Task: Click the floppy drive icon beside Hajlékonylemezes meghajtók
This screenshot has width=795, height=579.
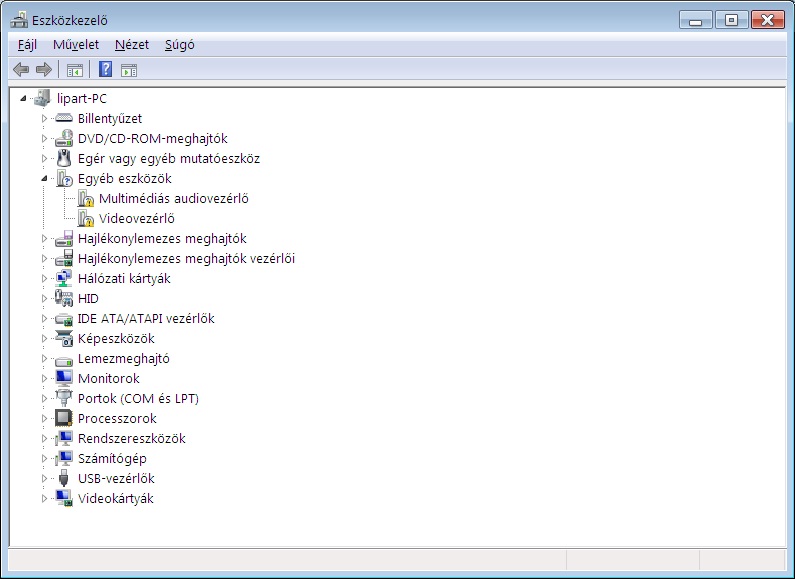Action: click(64, 238)
